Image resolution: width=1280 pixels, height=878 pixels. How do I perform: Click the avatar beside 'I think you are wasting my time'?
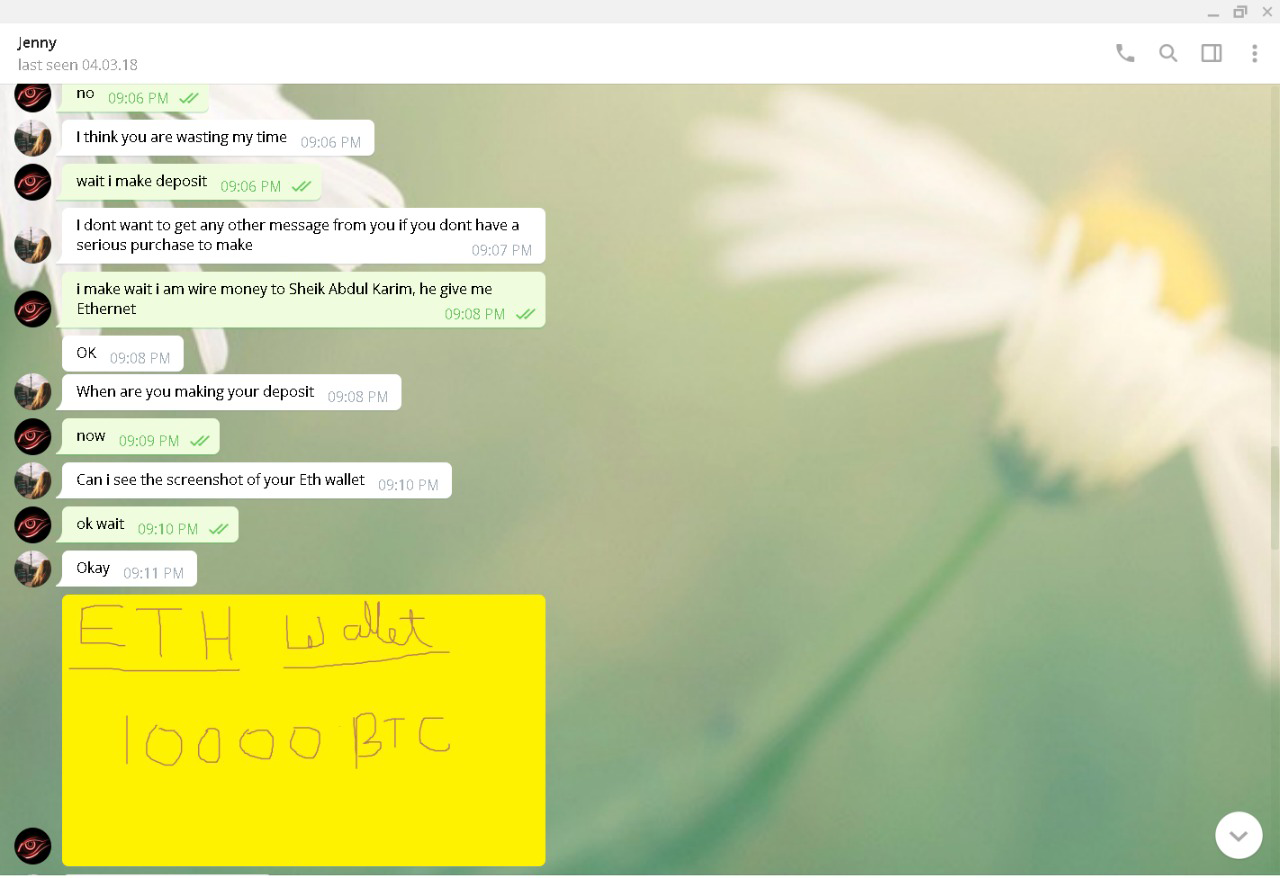click(33, 138)
